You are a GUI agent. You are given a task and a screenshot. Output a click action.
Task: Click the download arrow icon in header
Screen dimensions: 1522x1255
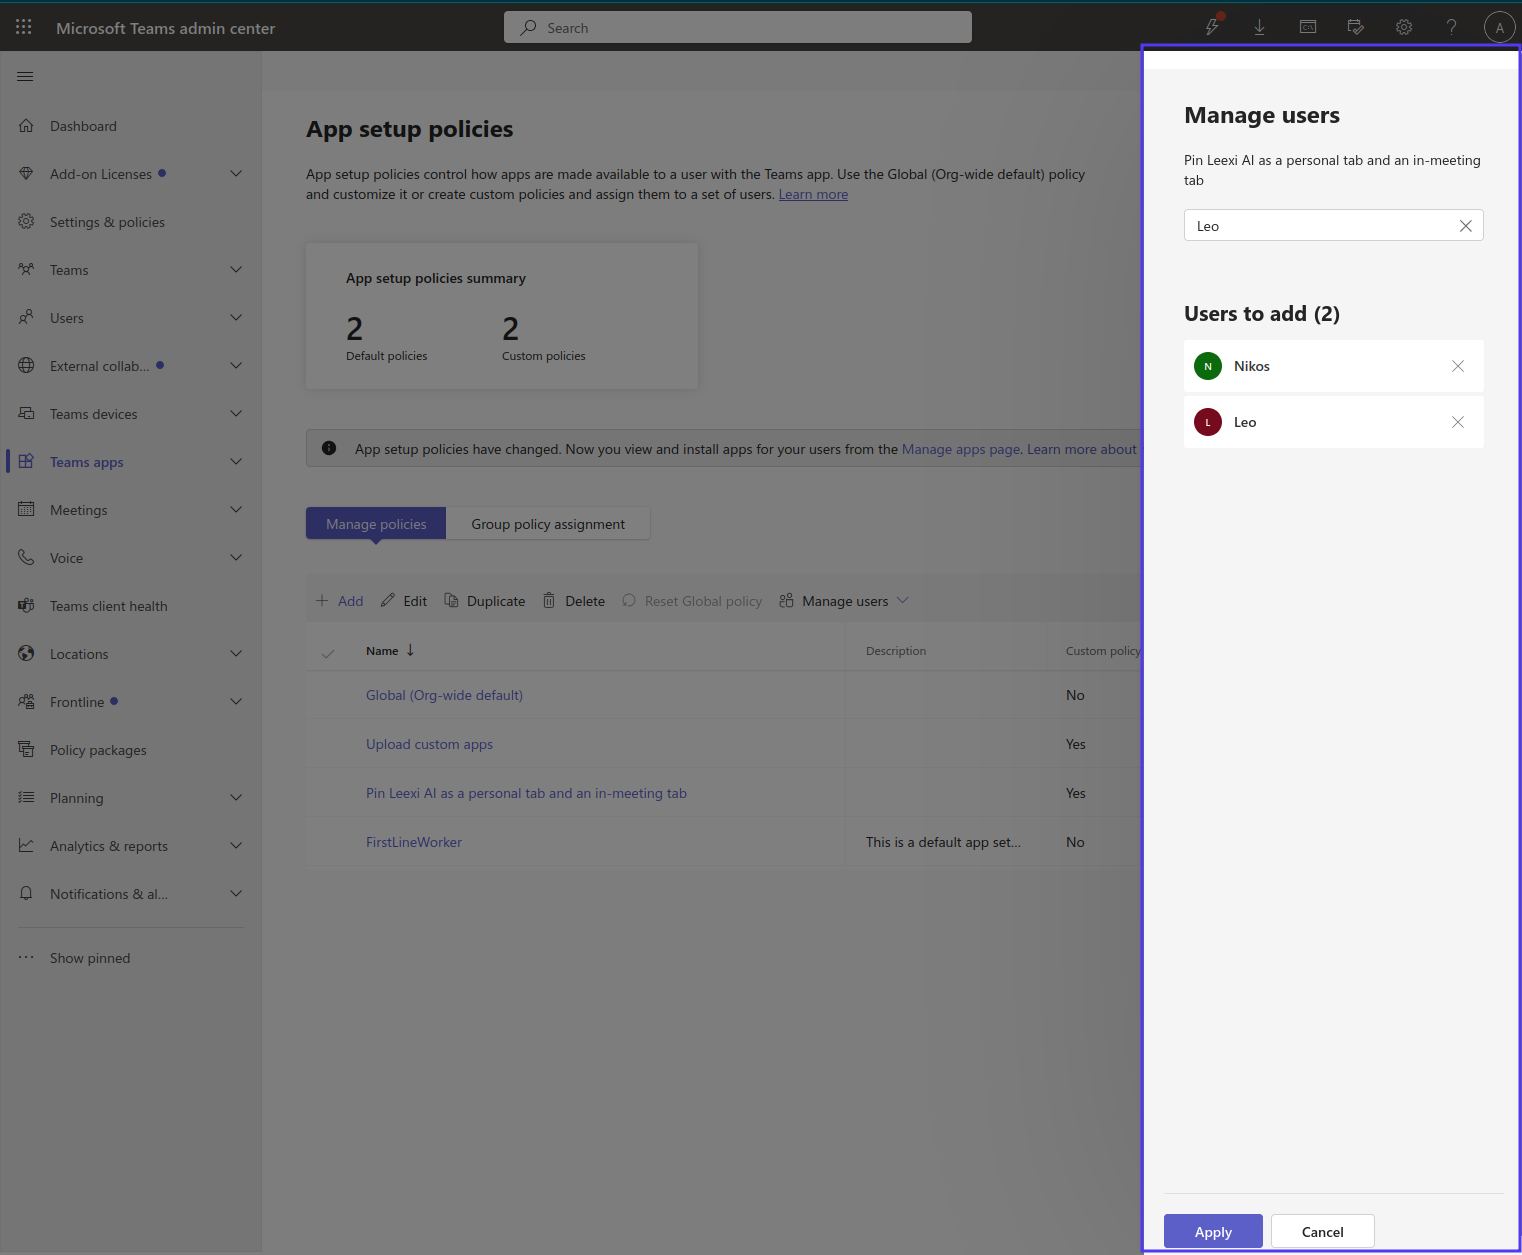(1259, 28)
